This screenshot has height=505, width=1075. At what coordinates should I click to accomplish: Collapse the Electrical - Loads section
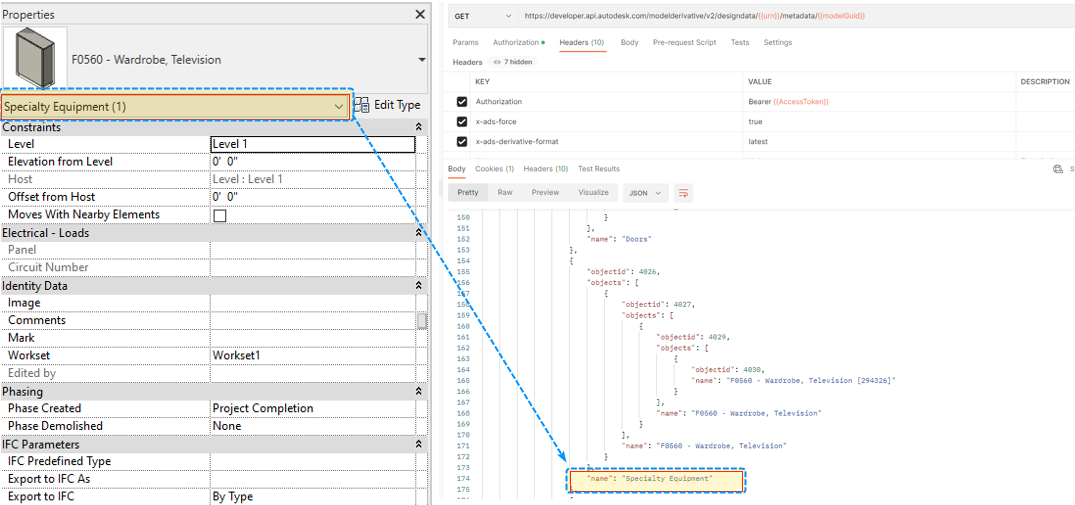click(x=419, y=233)
